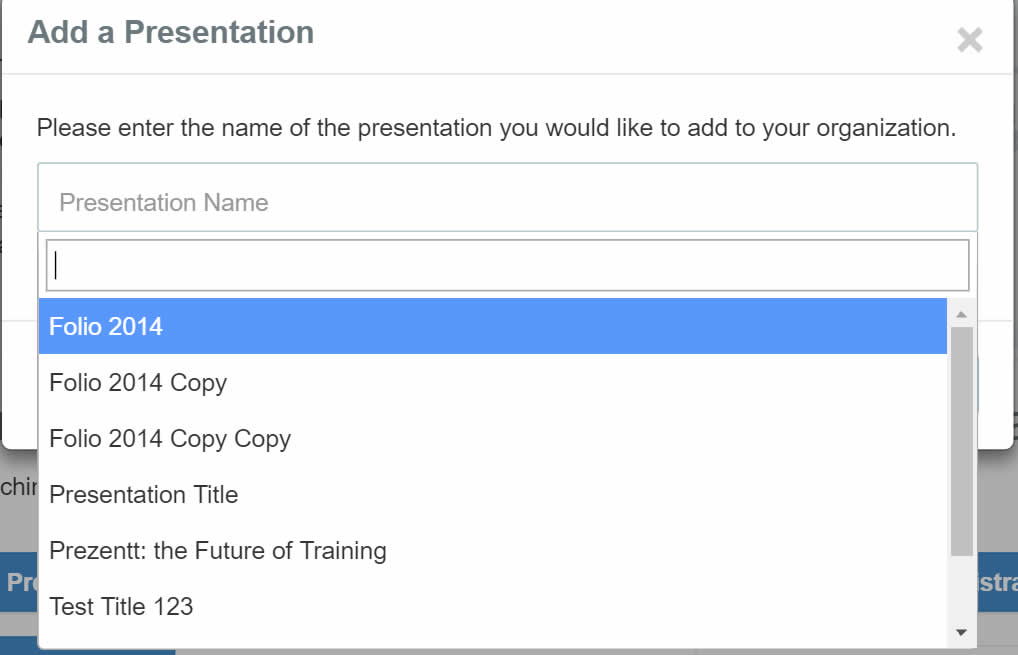The width and height of the screenshot is (1018, 655).
Task: Select the highlighted Folio 2014 option
Action: (493, 326)
